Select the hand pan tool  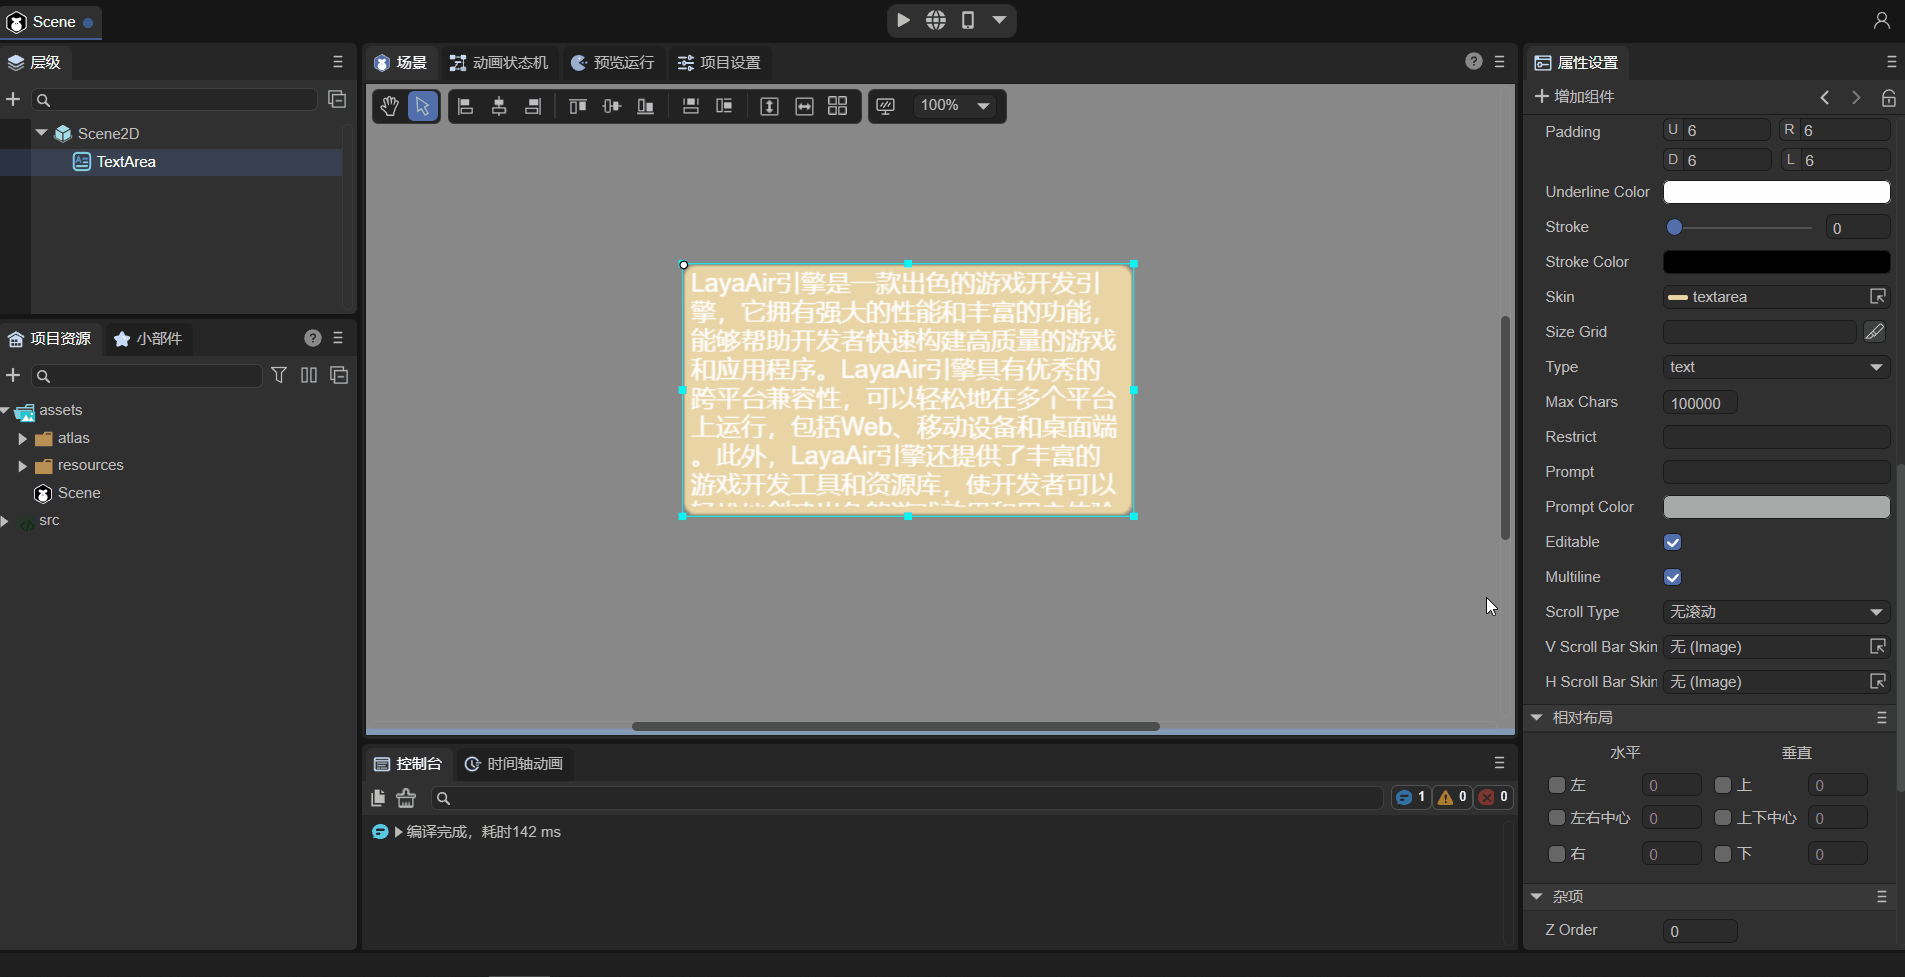pyautogui.click(x=389, y=106)
